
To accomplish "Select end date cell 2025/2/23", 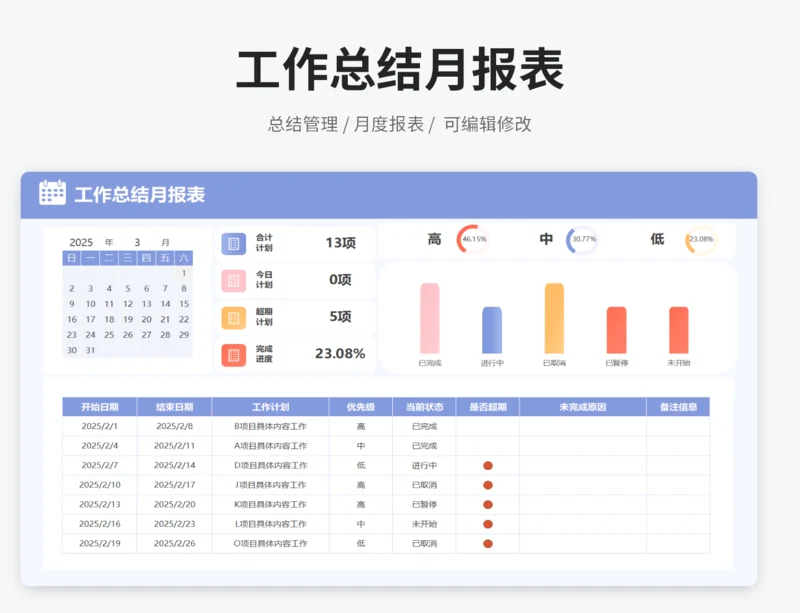I will click(x=174, y=524).
